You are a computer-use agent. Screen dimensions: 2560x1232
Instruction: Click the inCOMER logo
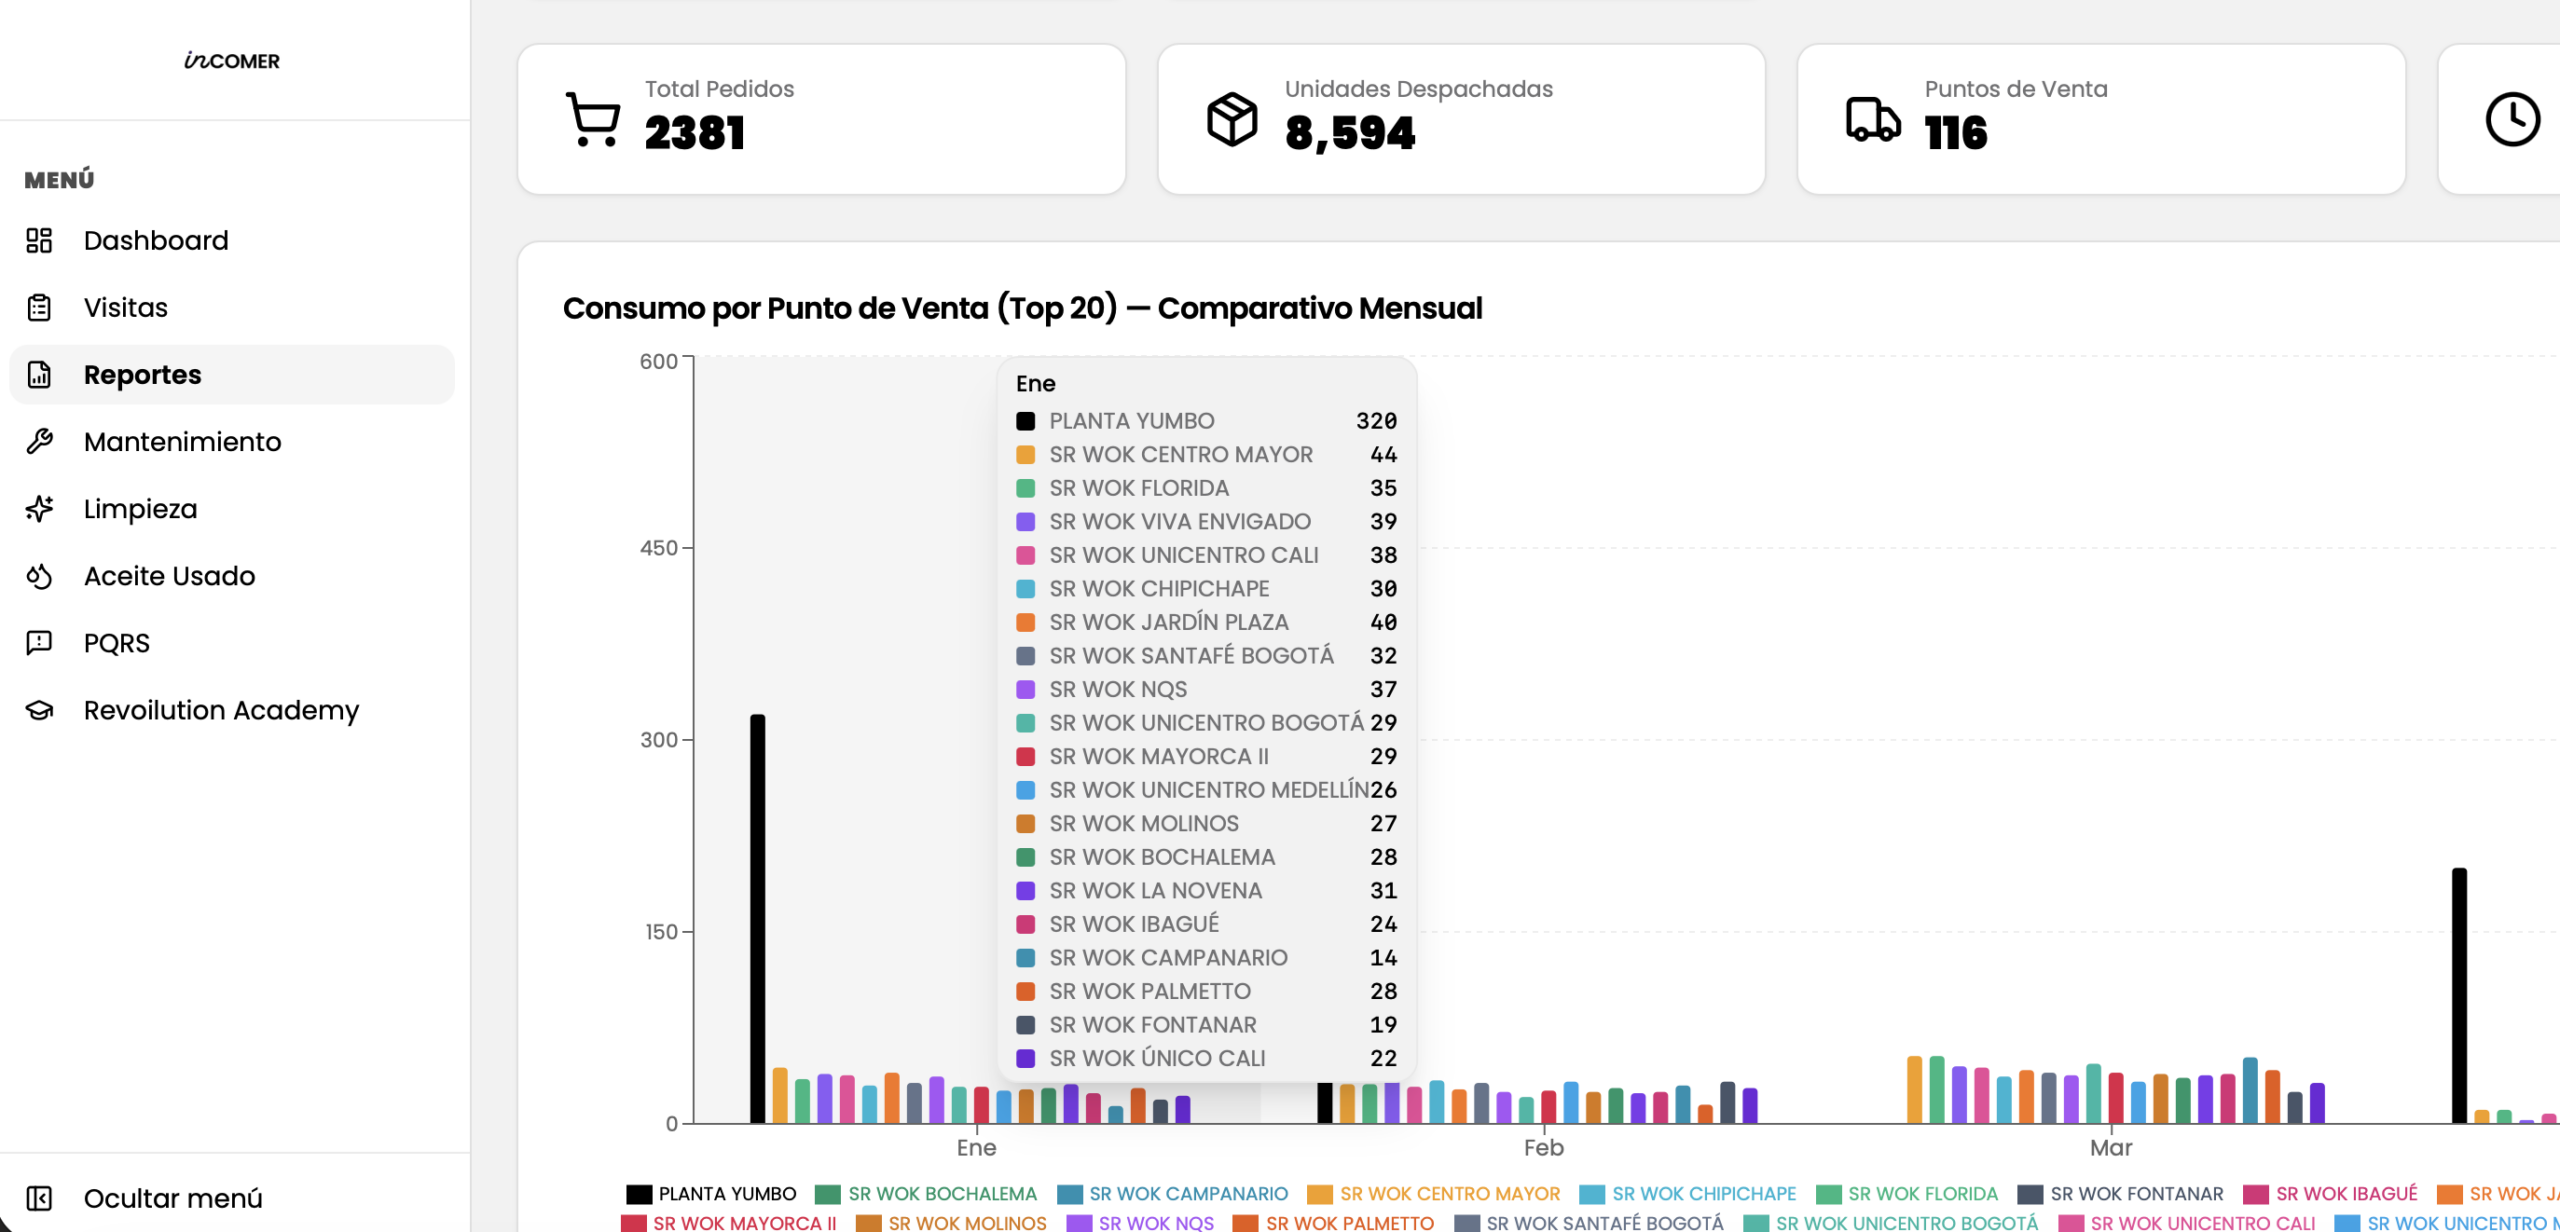tap(232, 61)
